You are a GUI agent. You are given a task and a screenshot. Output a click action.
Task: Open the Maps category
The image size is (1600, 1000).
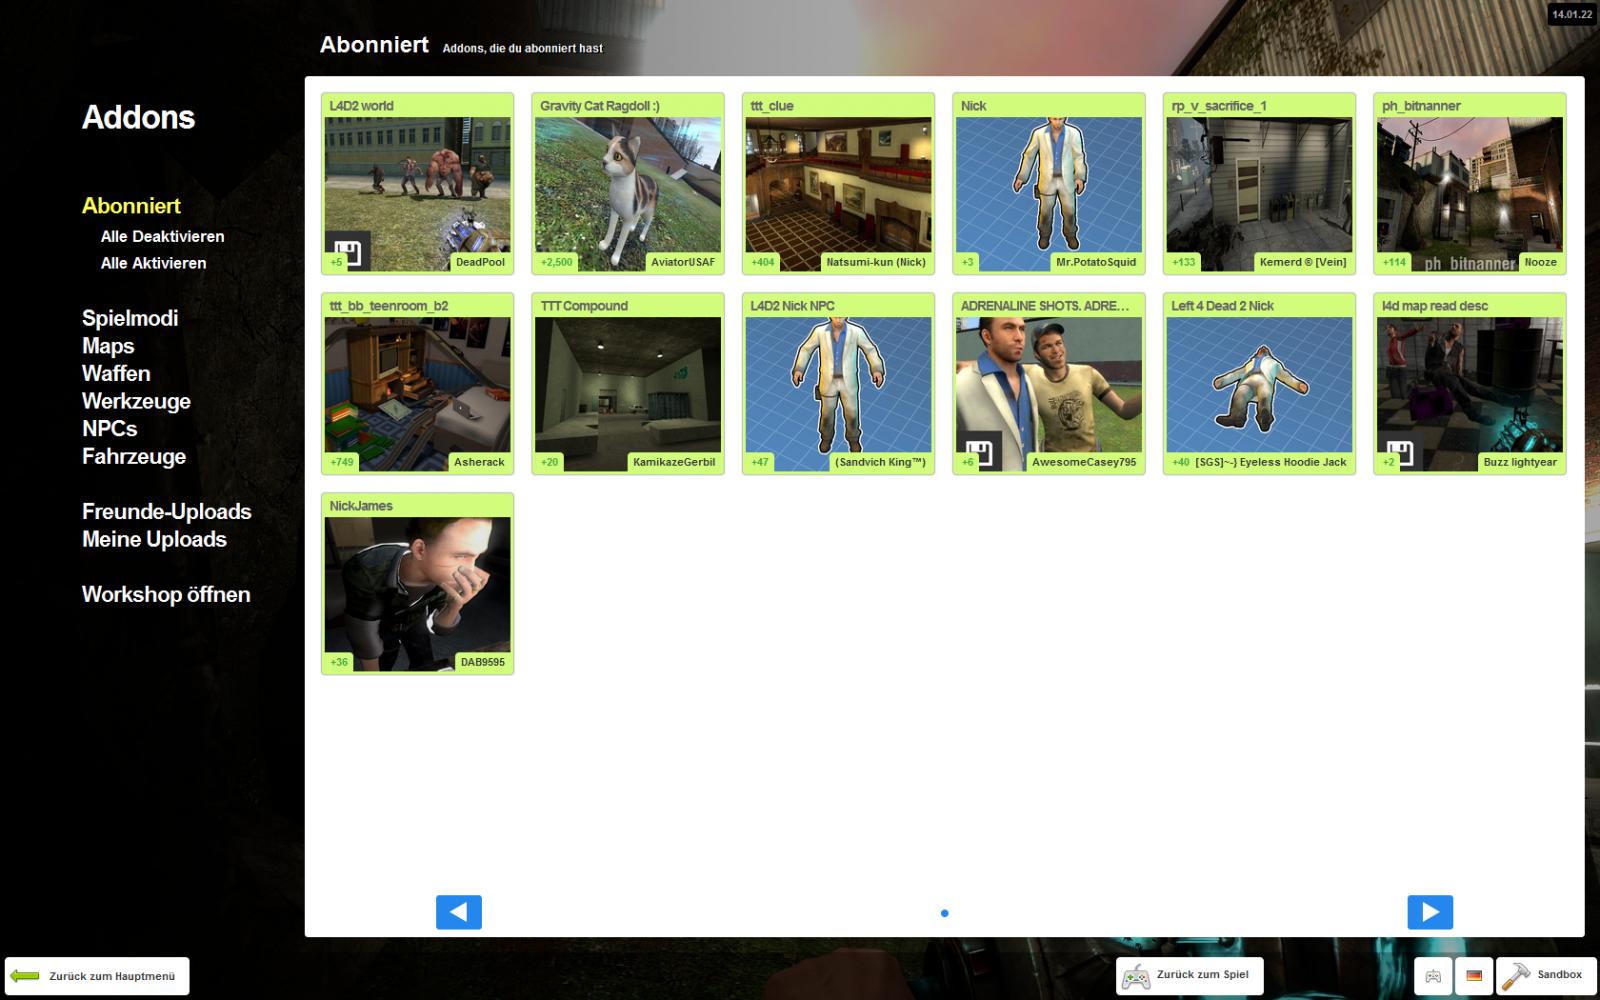point(108,346)
